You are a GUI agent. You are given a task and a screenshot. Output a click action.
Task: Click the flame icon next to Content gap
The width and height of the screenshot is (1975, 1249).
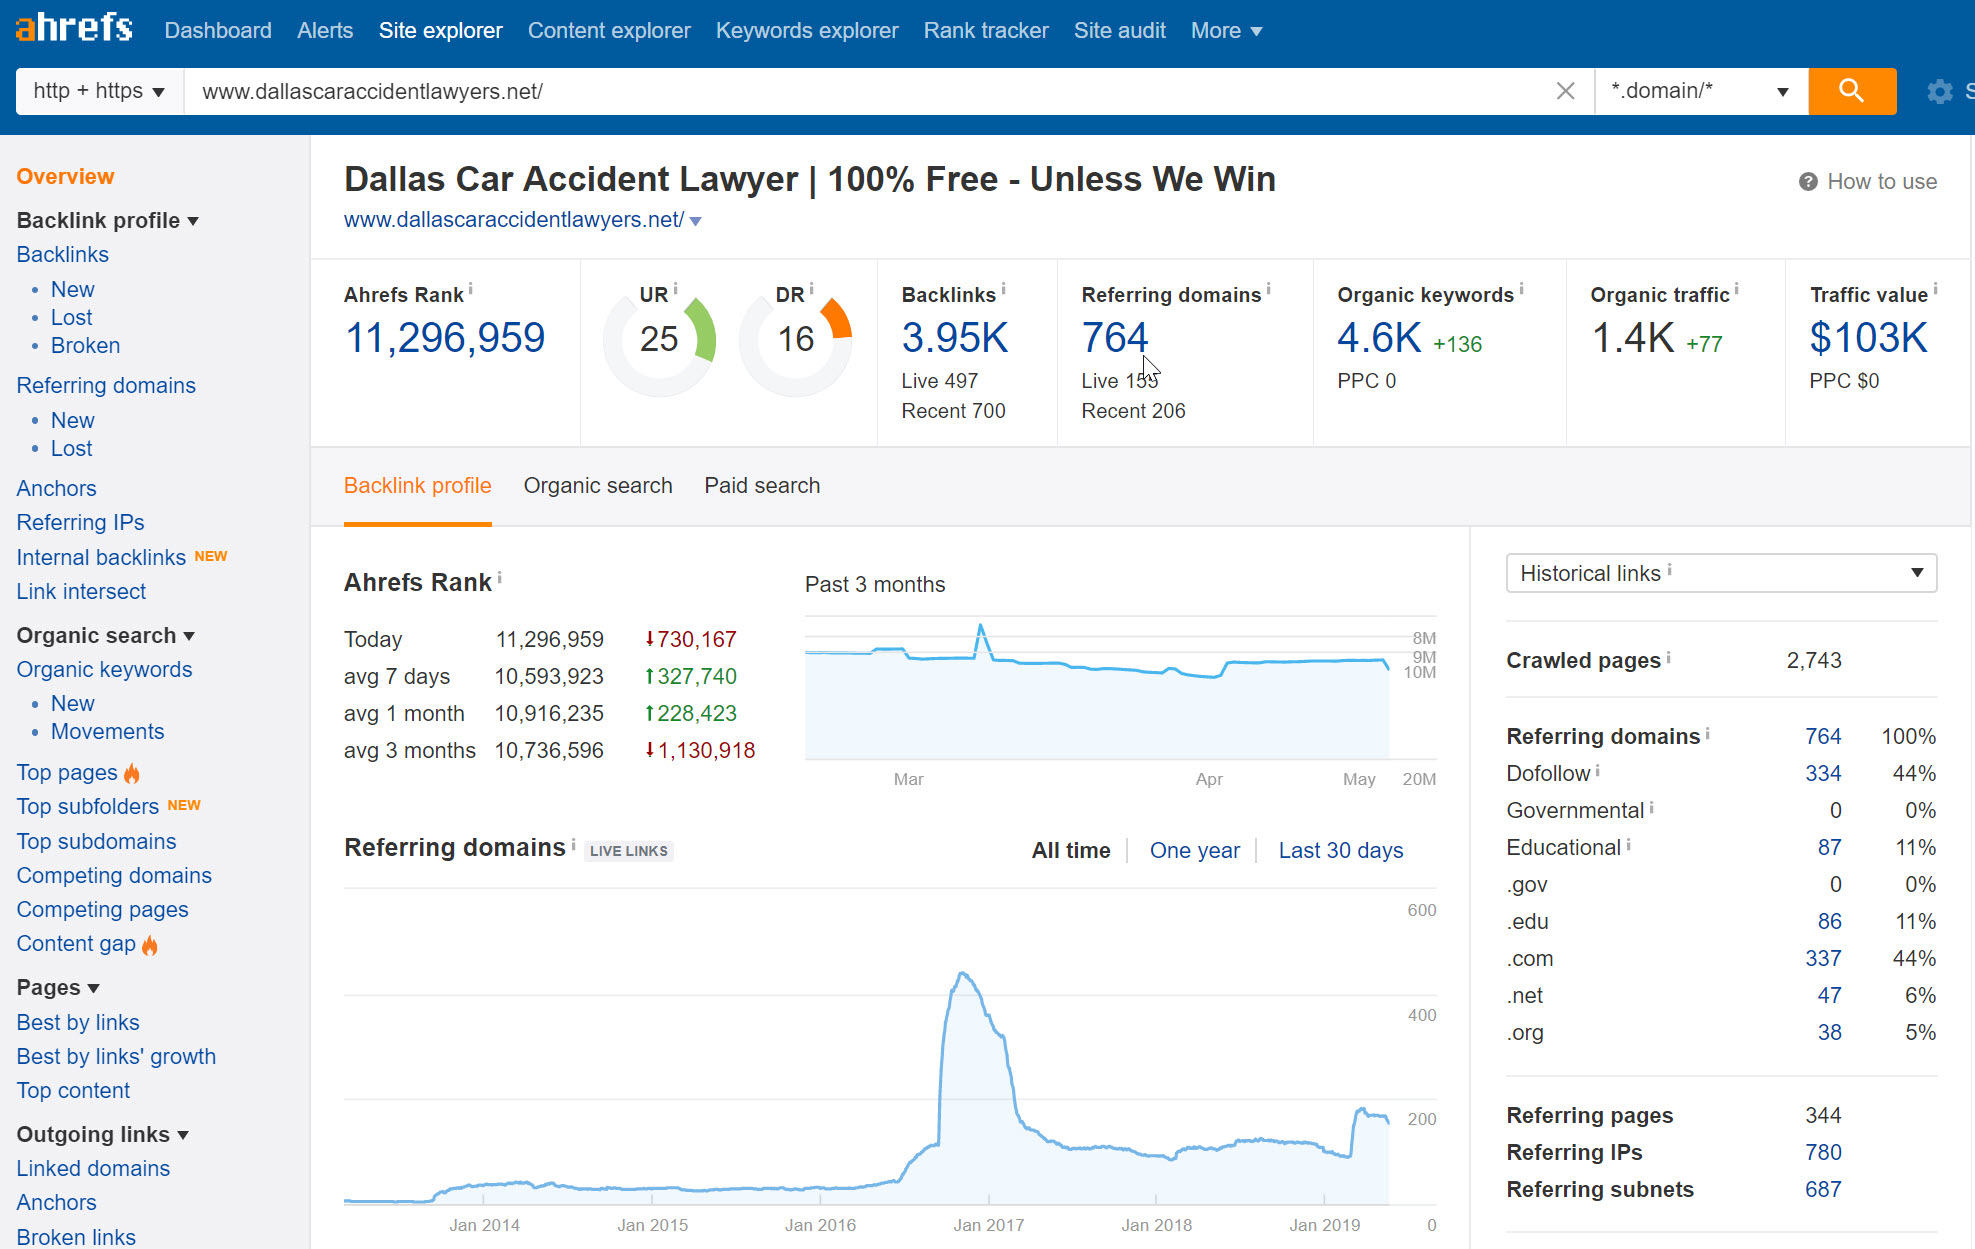click(x=150, y=944)
